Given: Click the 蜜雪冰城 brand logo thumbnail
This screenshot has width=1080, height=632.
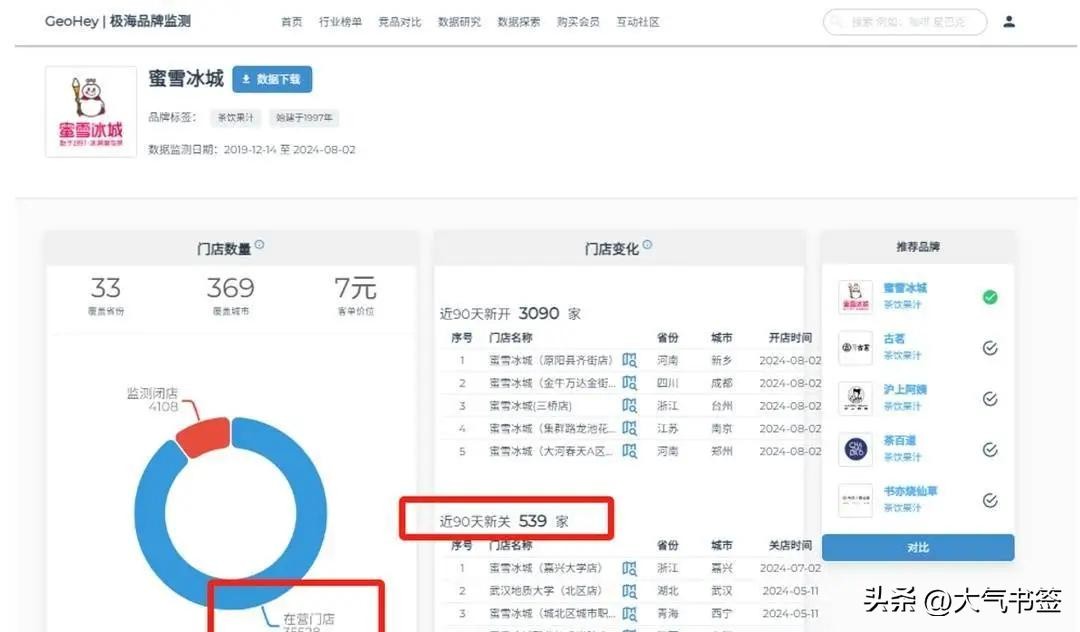Looking at the screenshot, I should pos(91,112).
